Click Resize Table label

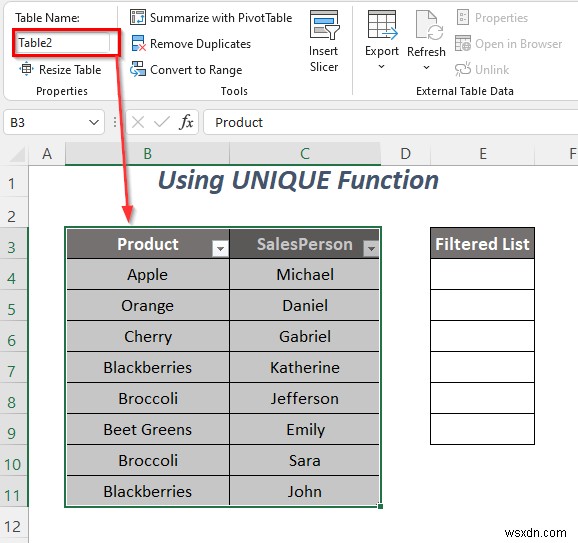coord(70,70)
